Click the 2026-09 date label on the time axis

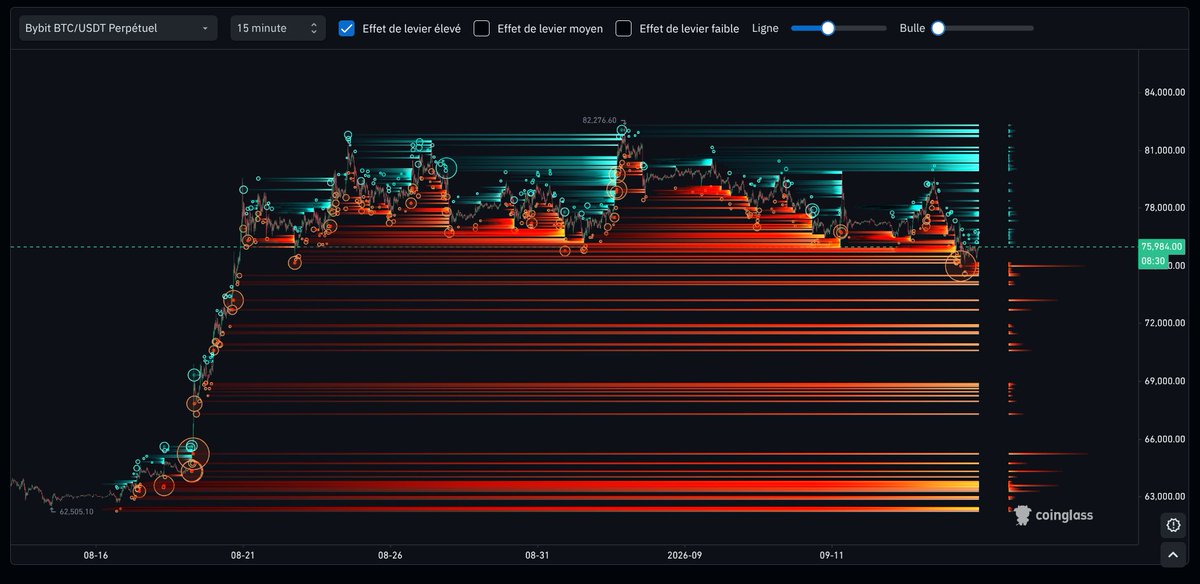click(x=685, y=554)
